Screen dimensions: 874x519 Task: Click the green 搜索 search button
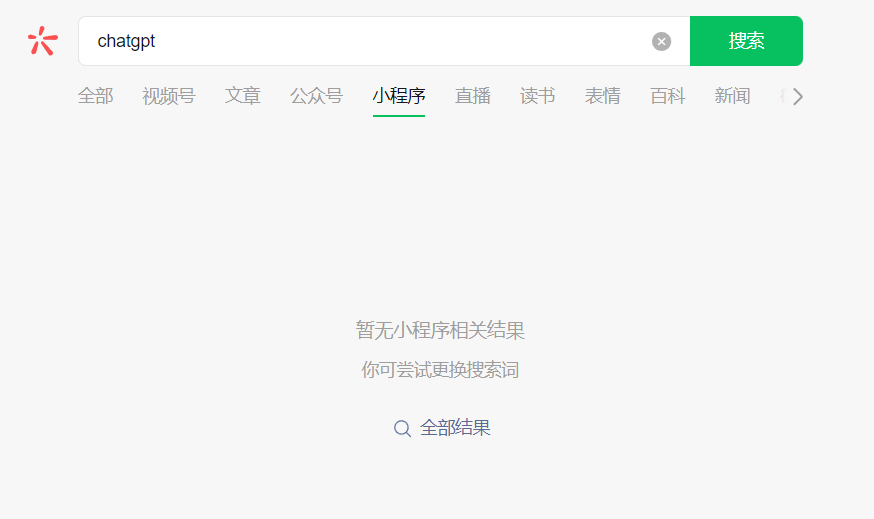pos(746,41)
